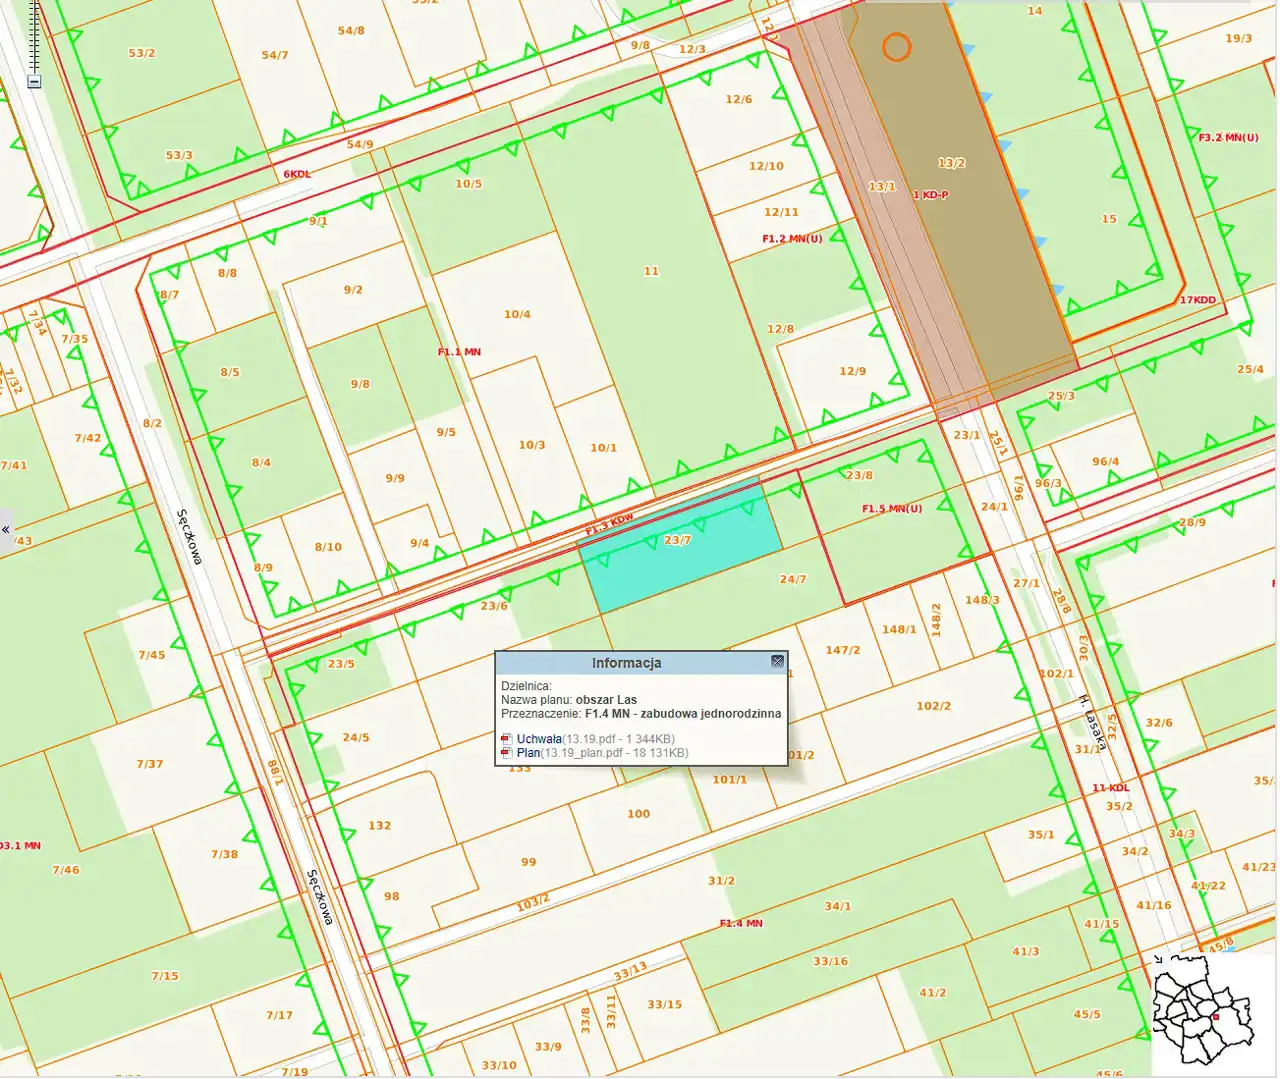
Task: Click parcel label 8/5
Action: [230, 372]
